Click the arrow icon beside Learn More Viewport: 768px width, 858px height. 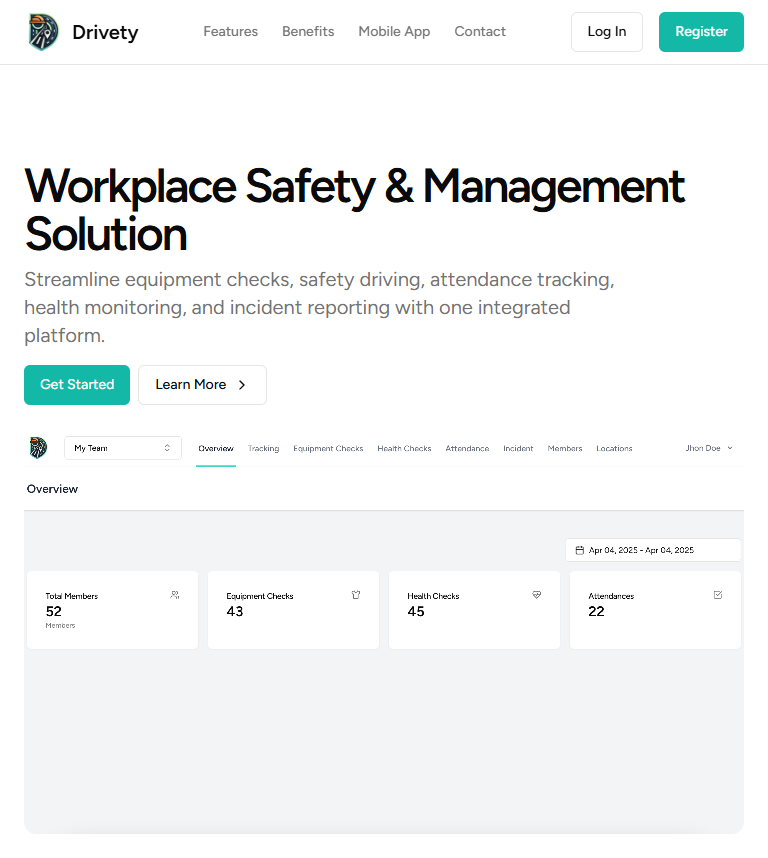click(242, 385)
